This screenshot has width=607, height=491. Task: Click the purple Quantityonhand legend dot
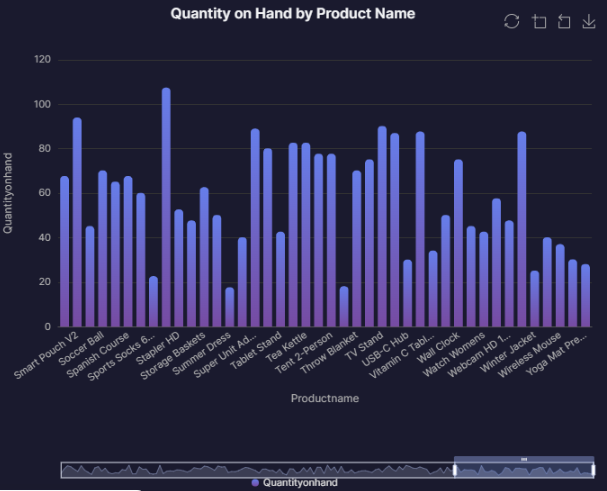[x=255, y=483]
